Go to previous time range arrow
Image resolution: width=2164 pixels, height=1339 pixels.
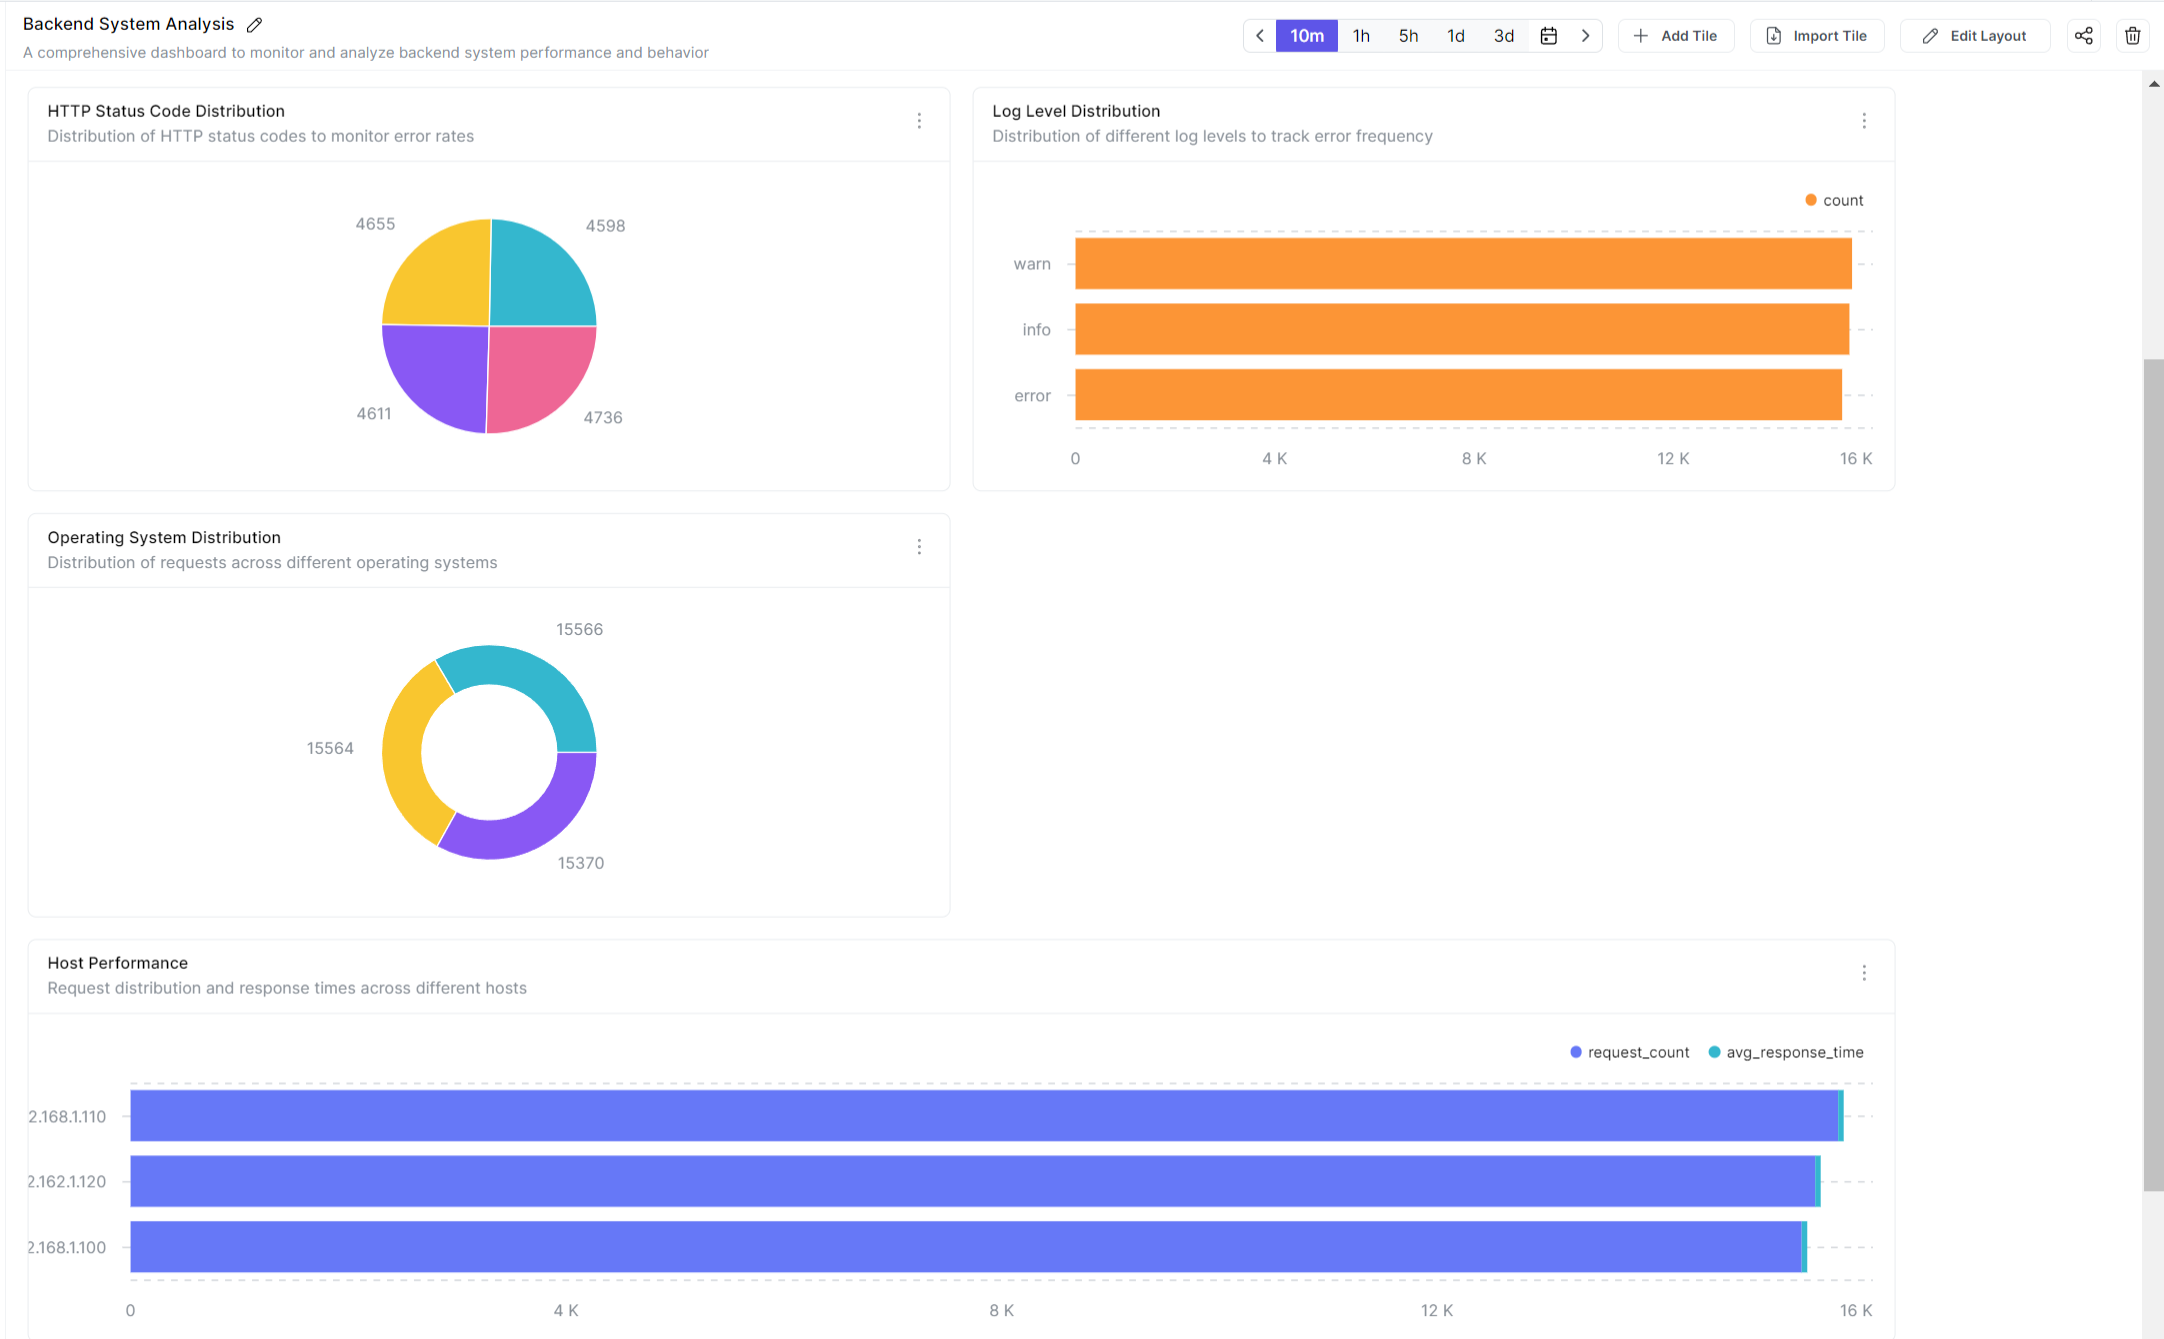tap(1260, 36)
